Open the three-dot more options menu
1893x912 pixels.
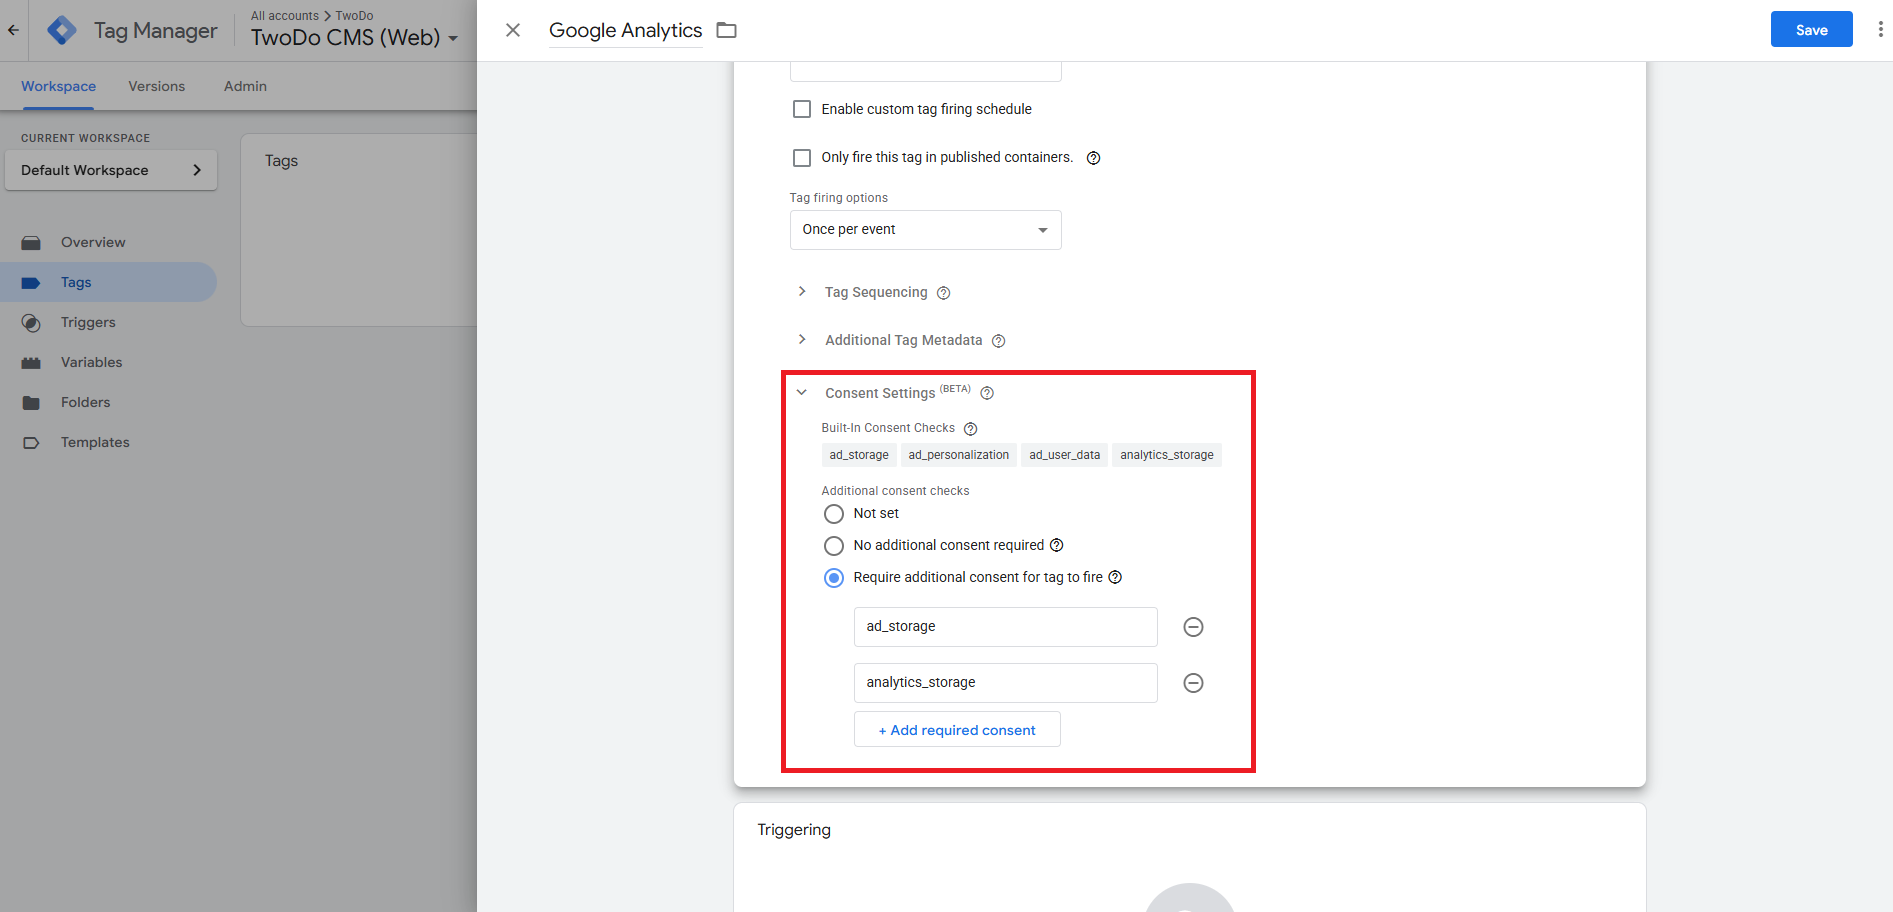tap(1880, 30)
